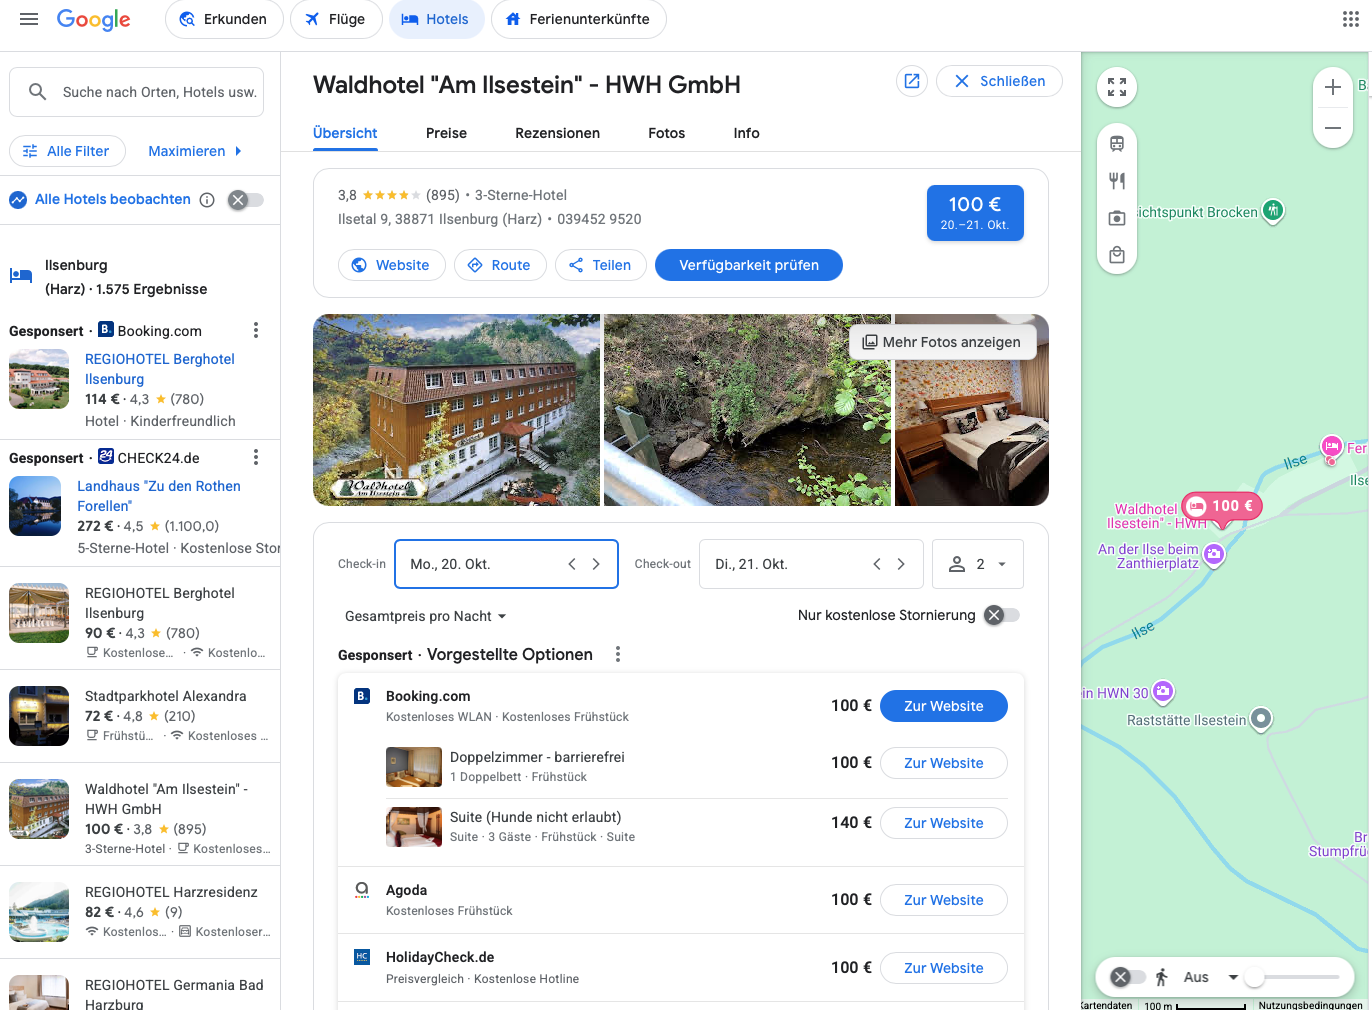
Task: Switch to the Rezensionen tab
Action: [x=557, y=133]
